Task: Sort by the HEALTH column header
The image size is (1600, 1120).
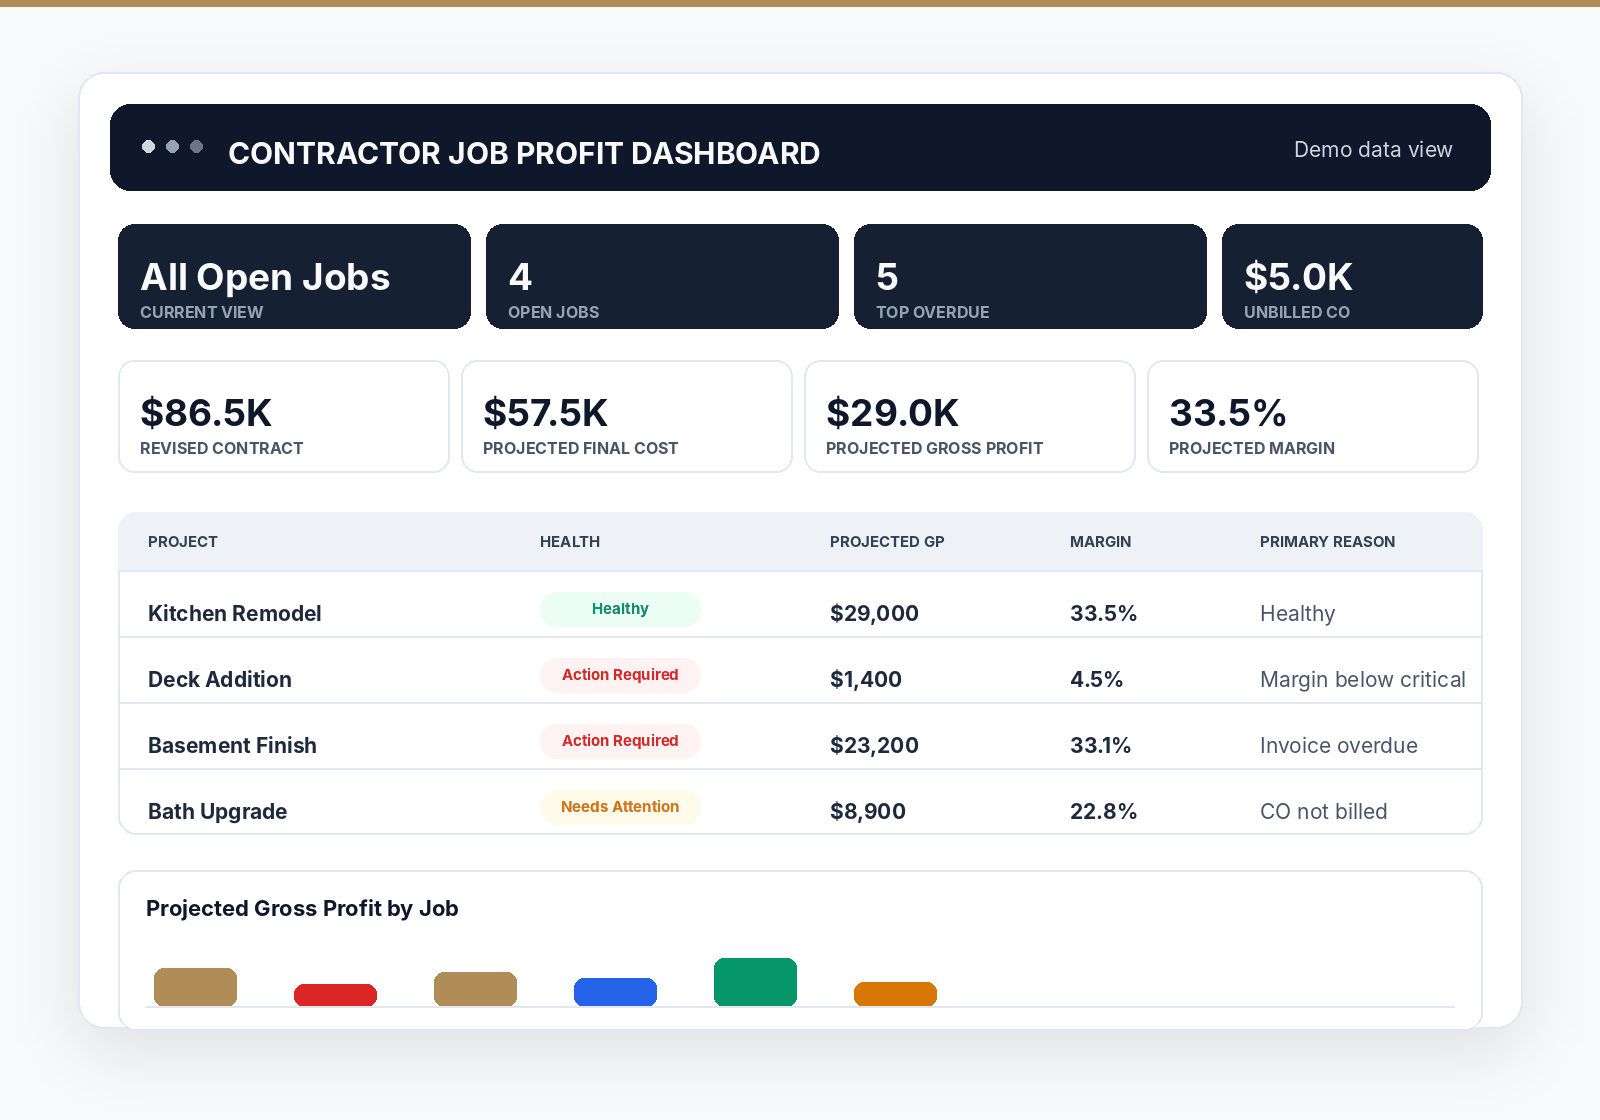Action: pyautogui.click(x=570, y=542)
